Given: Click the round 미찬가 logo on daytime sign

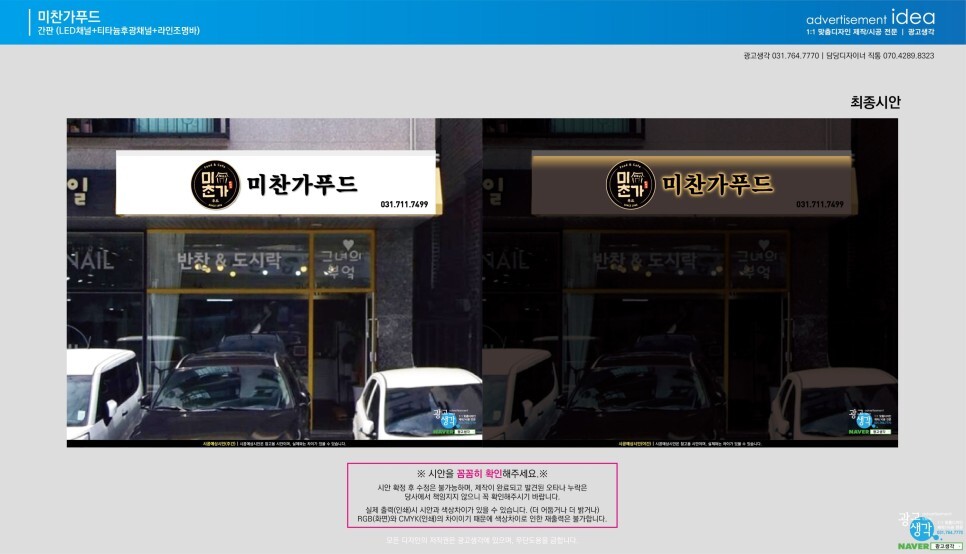Looking at the screenshot, I should coord(215,185).
